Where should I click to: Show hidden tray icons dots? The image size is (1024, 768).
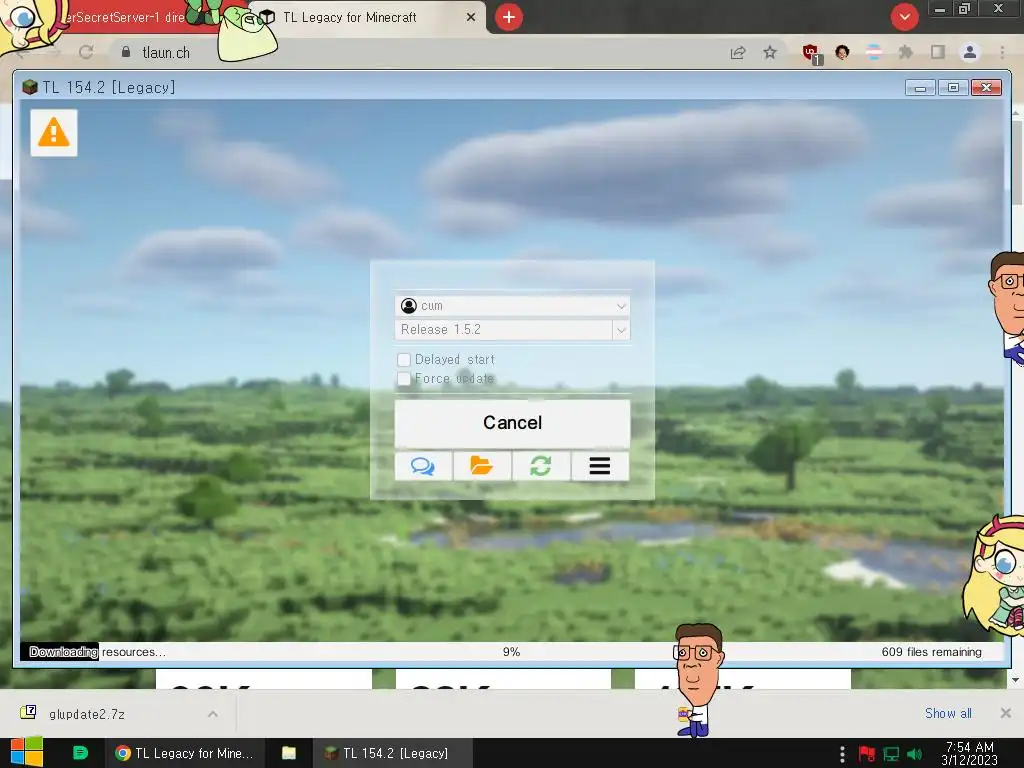(x=842, y=754)
